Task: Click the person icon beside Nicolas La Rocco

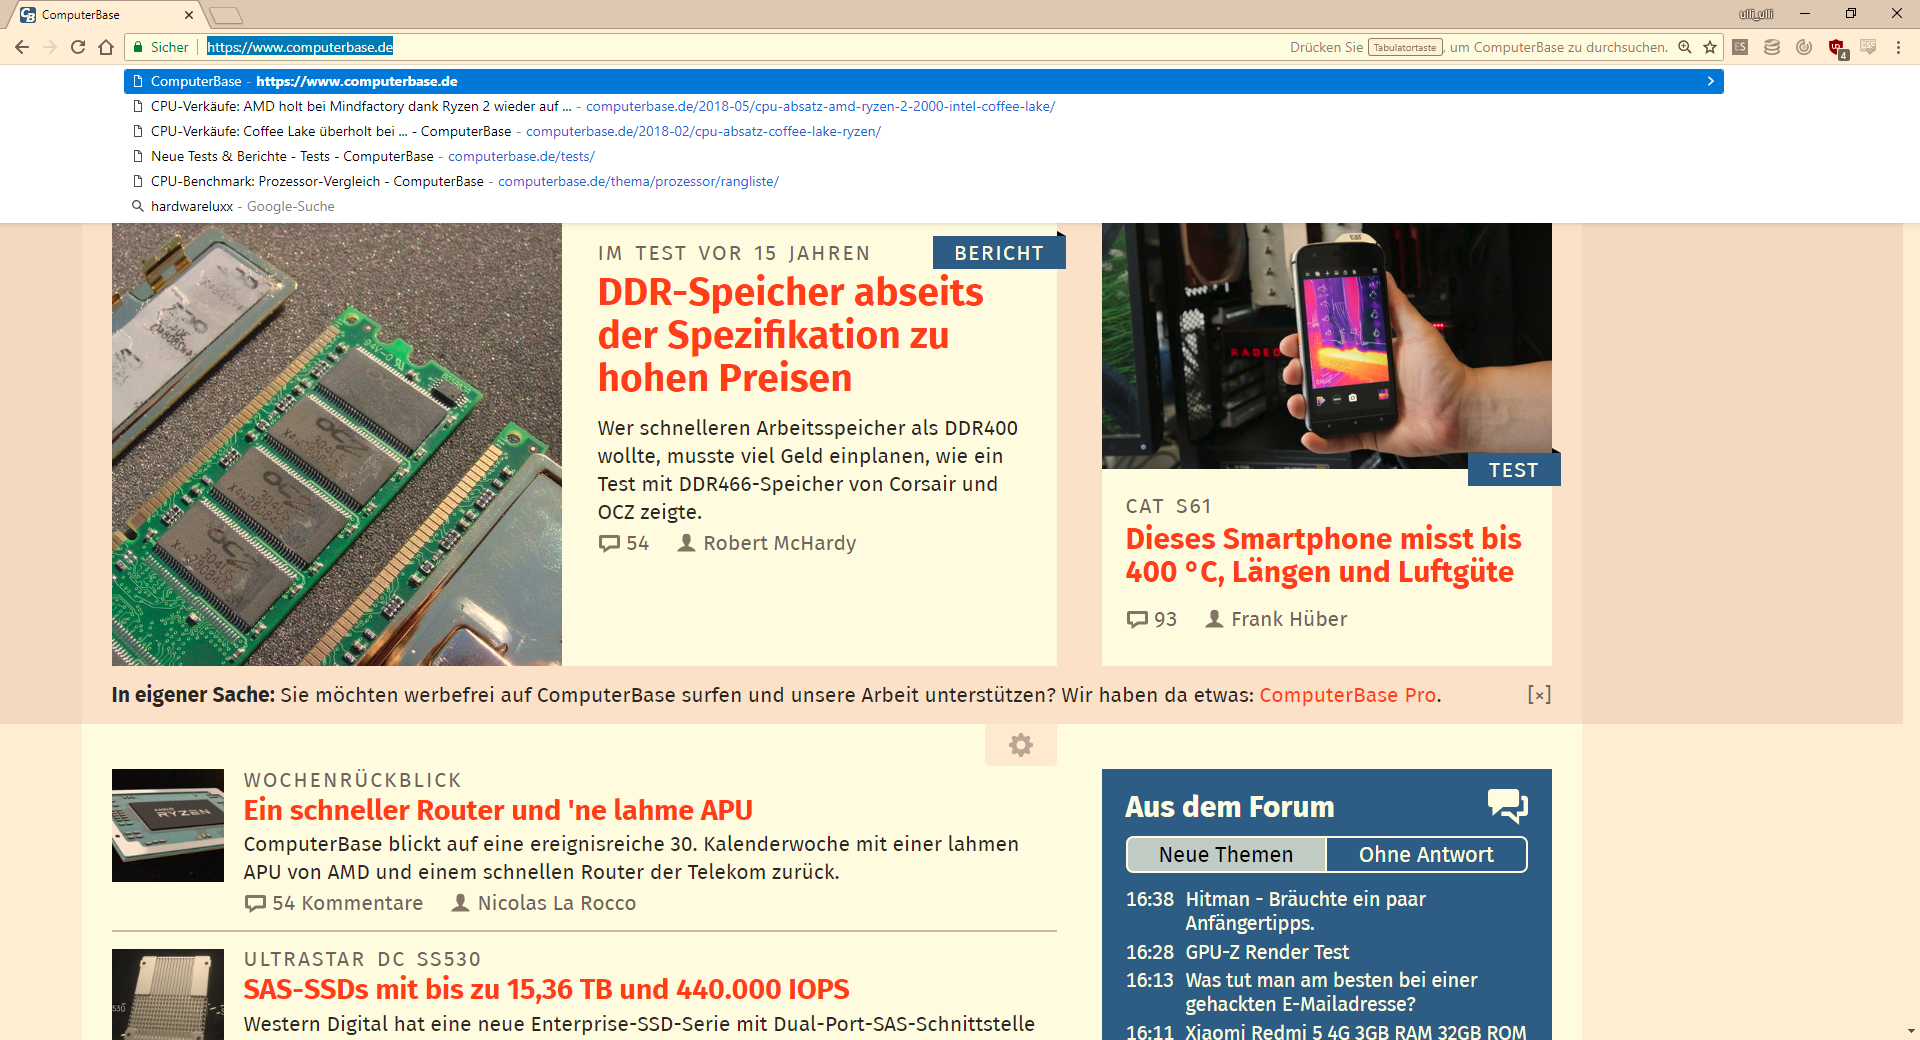Action: point(460,903)
